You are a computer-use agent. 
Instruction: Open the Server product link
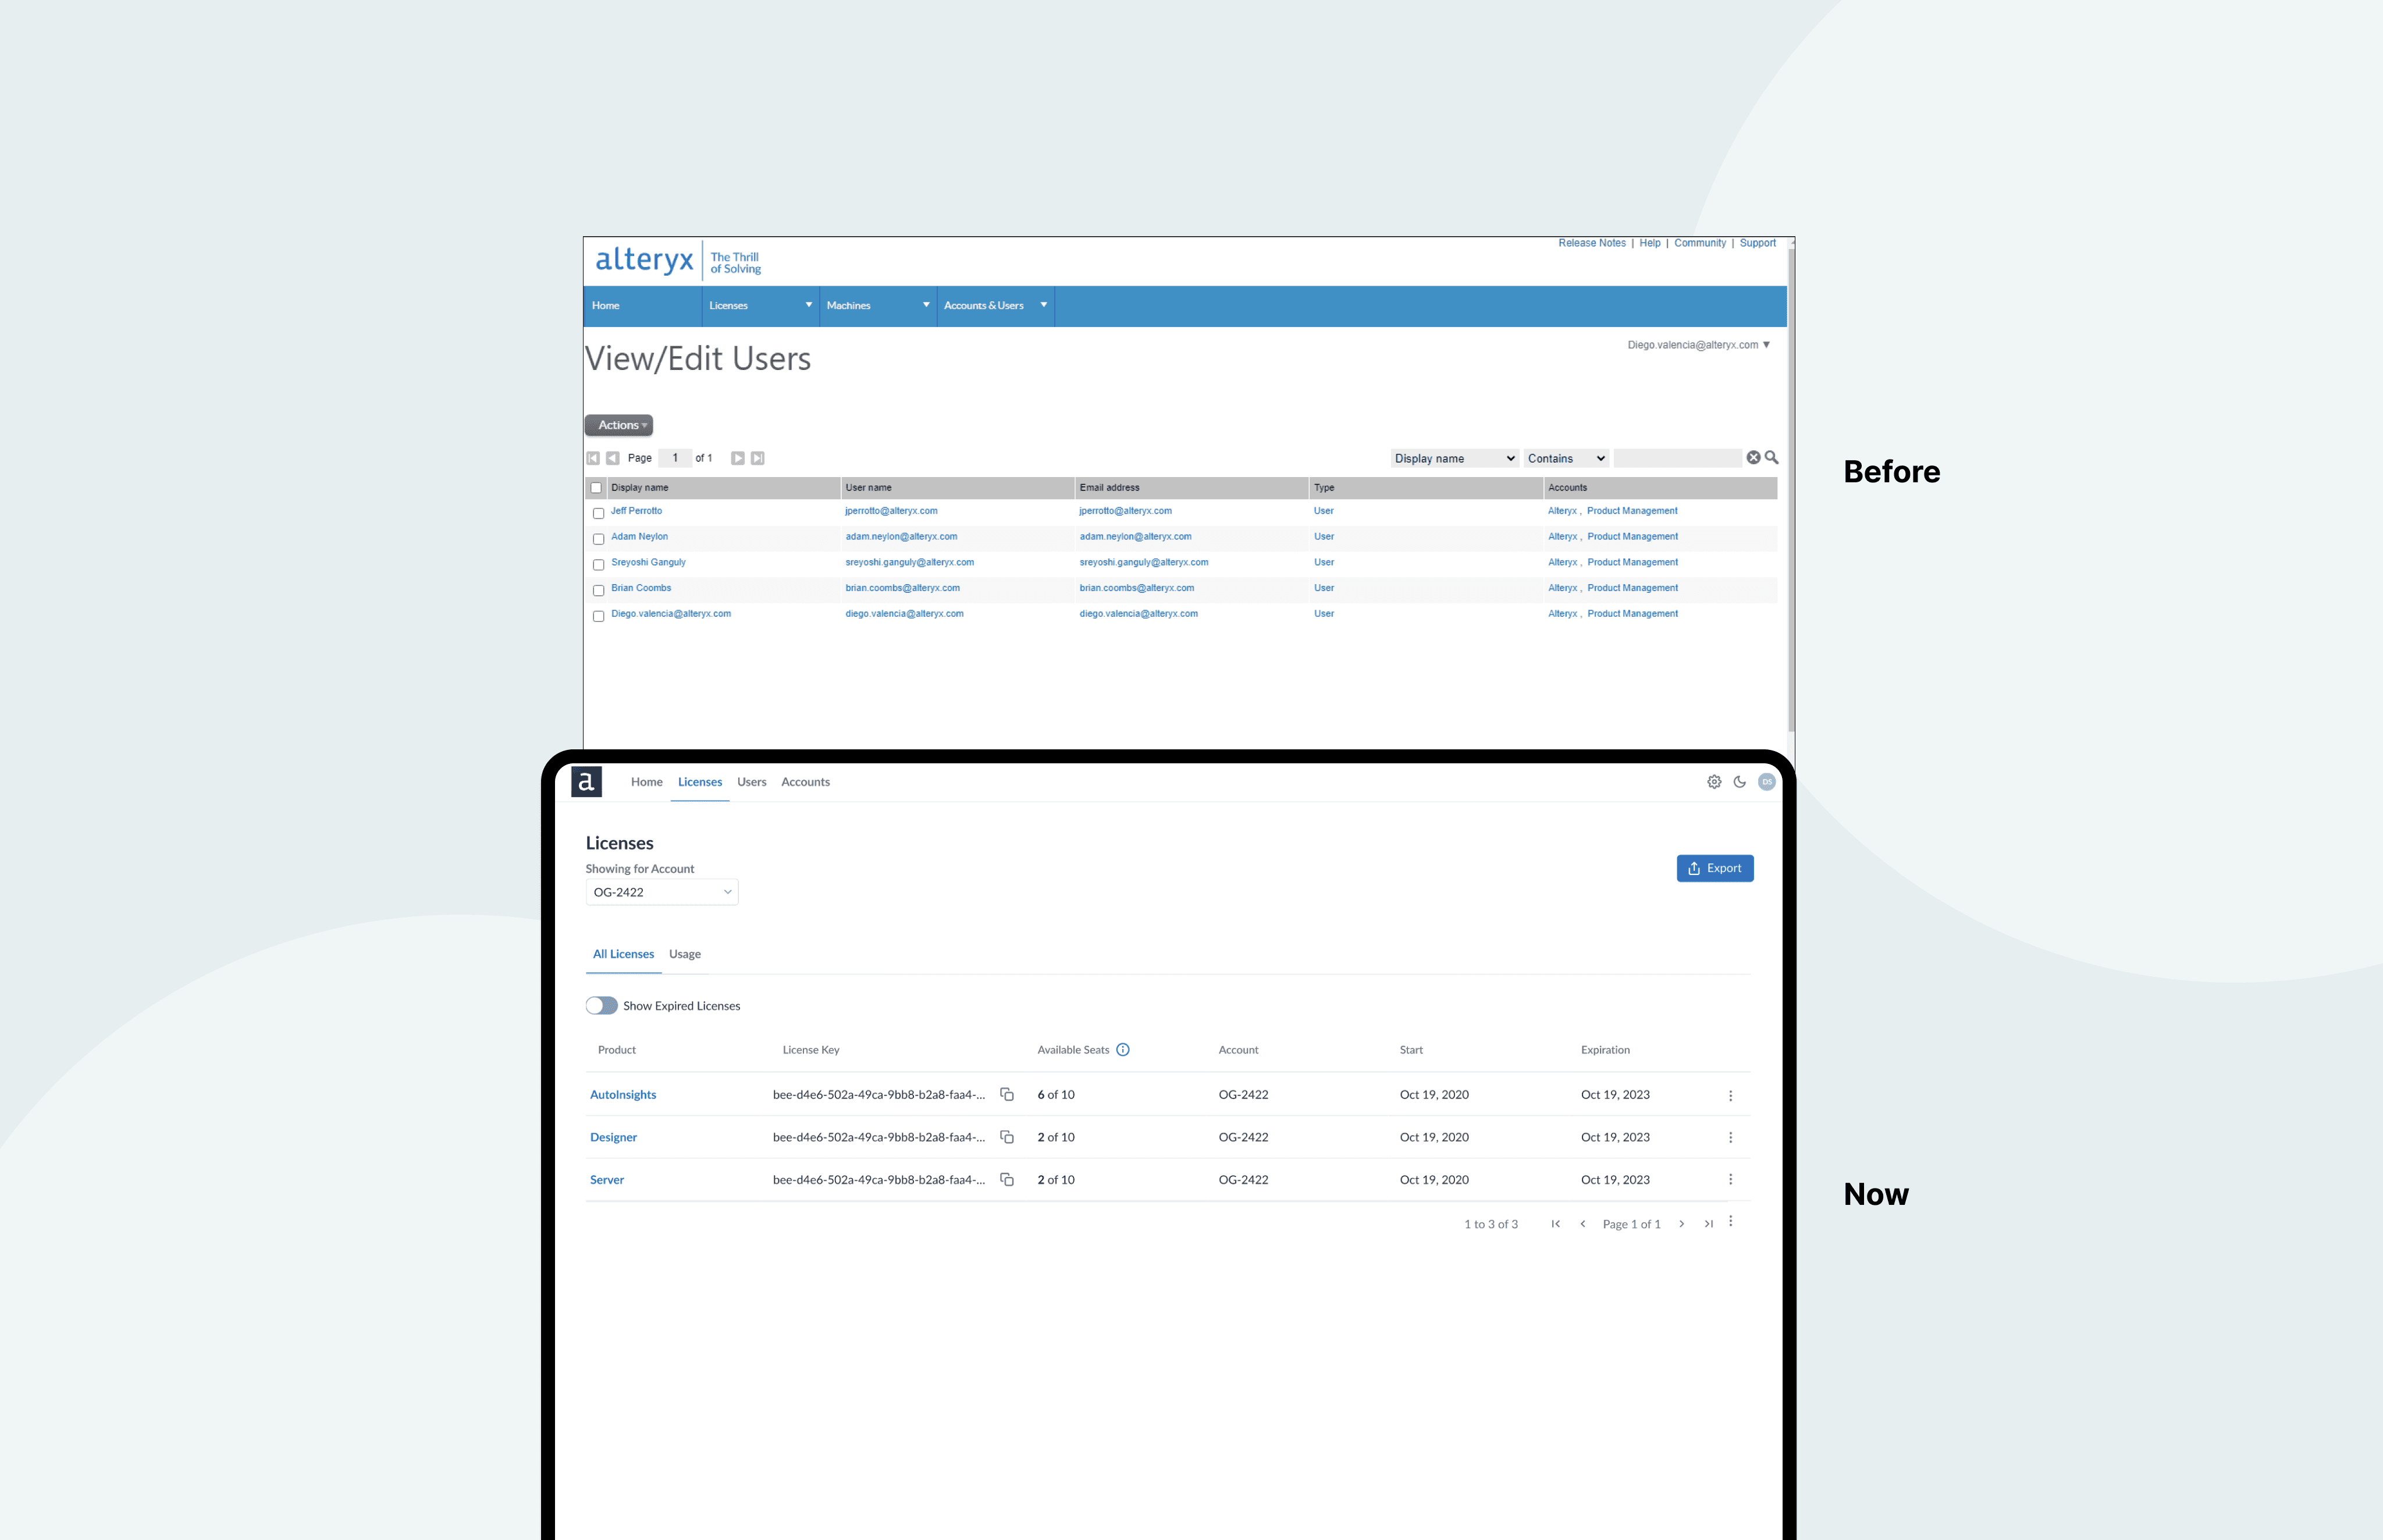[x=607, y=1180]
